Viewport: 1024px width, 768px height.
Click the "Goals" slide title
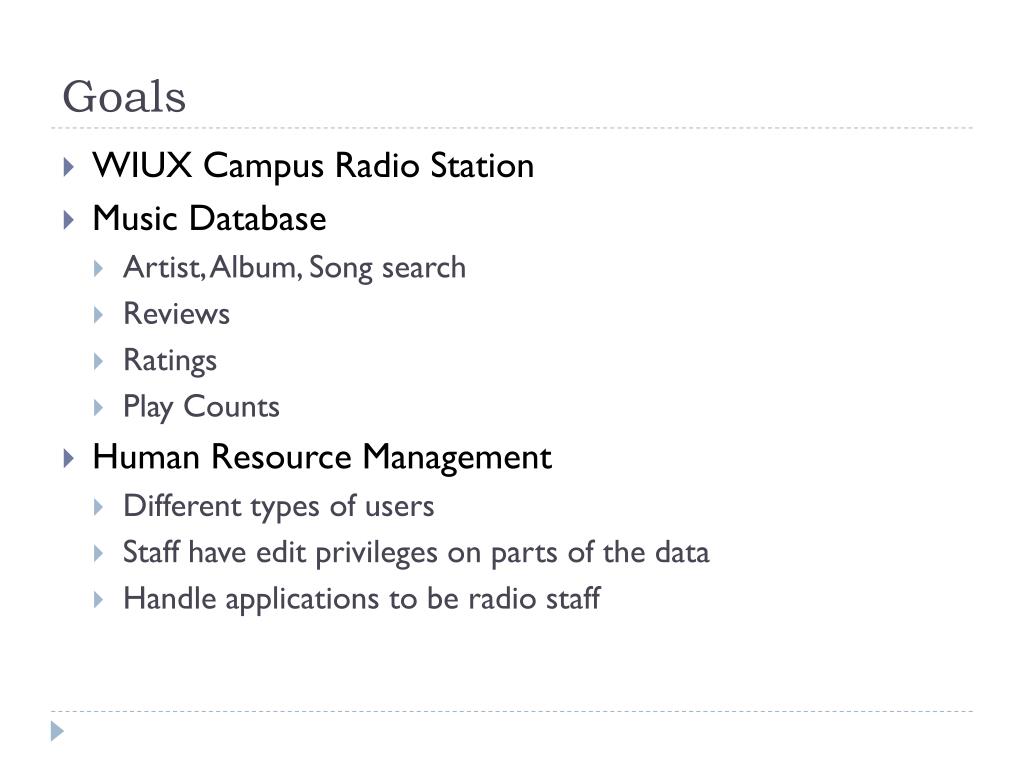tap(124, 98)
